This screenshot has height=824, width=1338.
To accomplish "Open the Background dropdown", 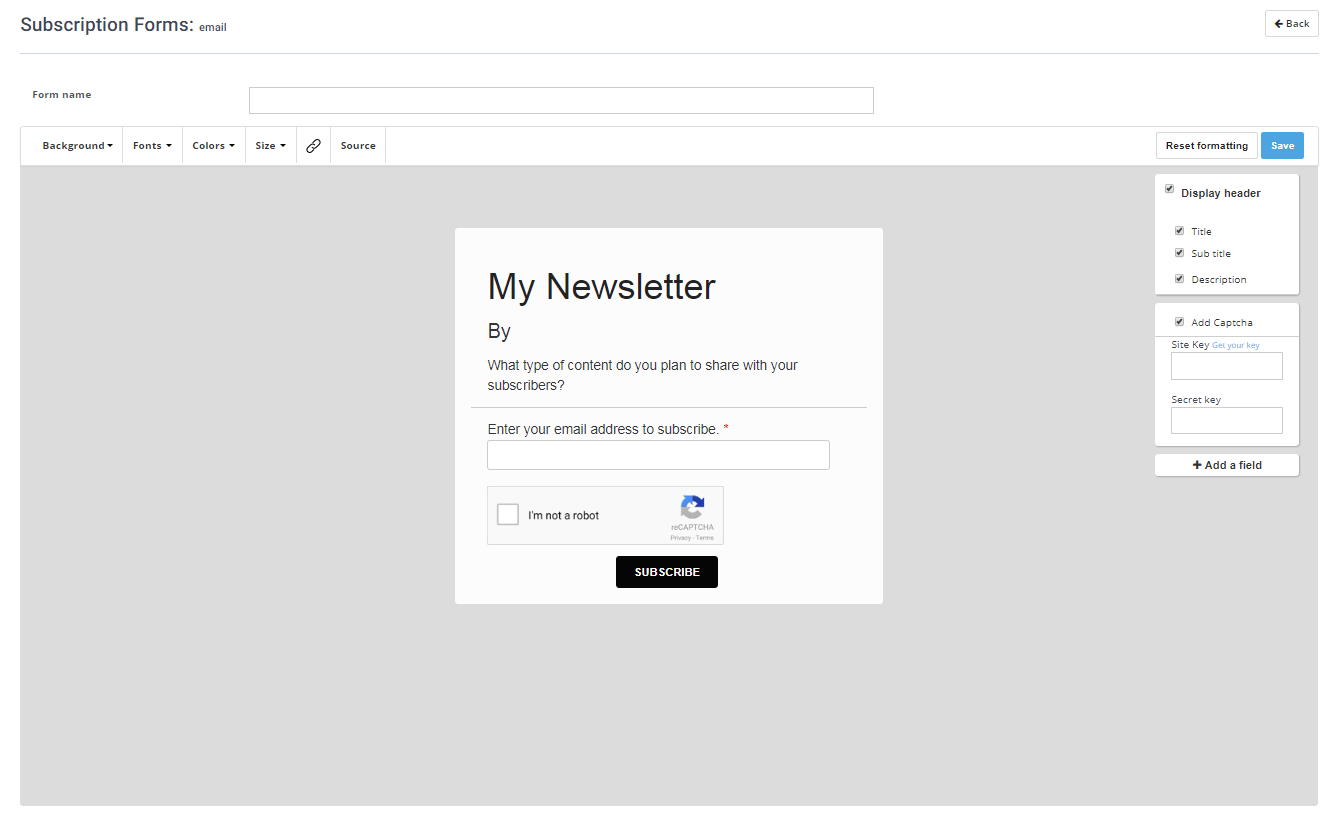I will (77, 146).
